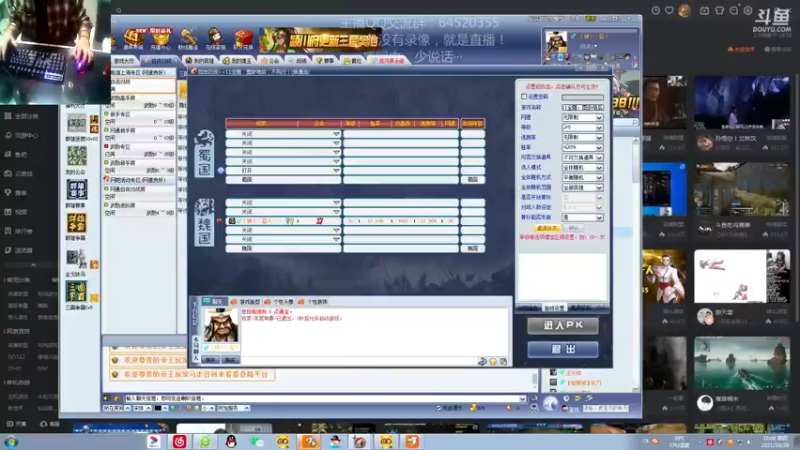Image resolution: width=800 pixels, height=450 pixels.
Task: Click the room password input field
Action: (x=582, y=97)
